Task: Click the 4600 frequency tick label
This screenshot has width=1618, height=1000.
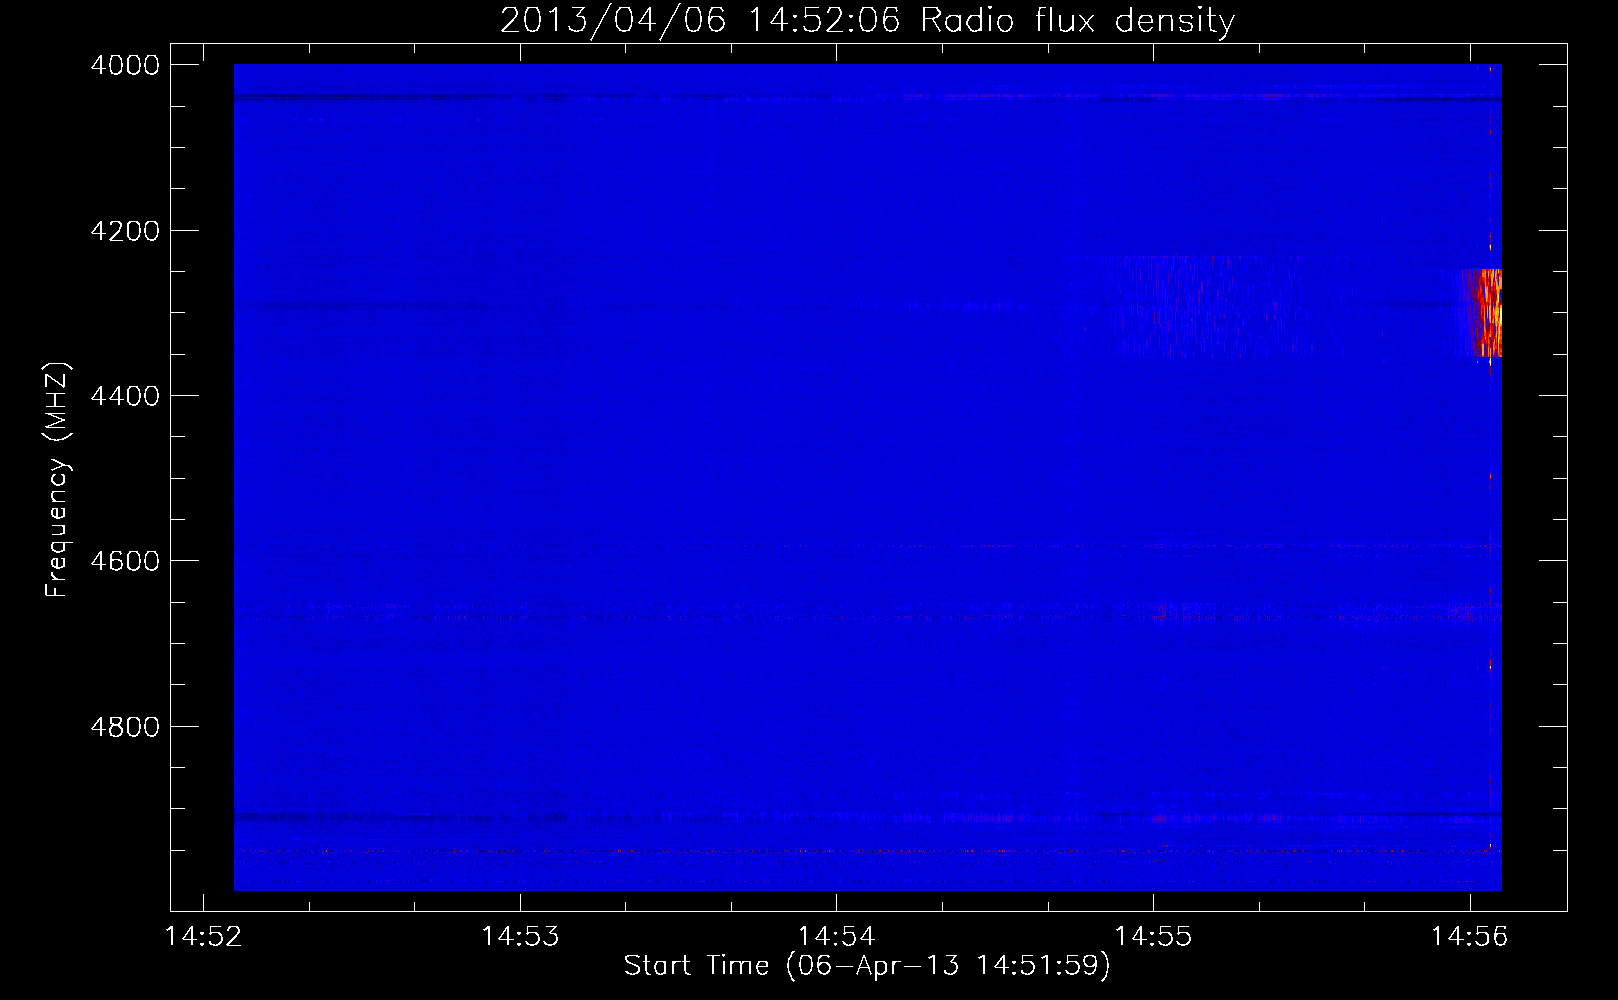Action: [125, 561]
